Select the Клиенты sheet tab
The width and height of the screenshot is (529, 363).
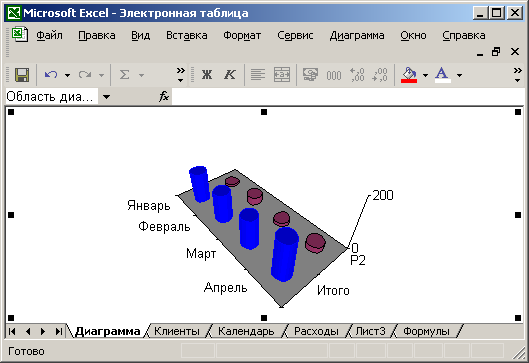click(x=177, y=331)
